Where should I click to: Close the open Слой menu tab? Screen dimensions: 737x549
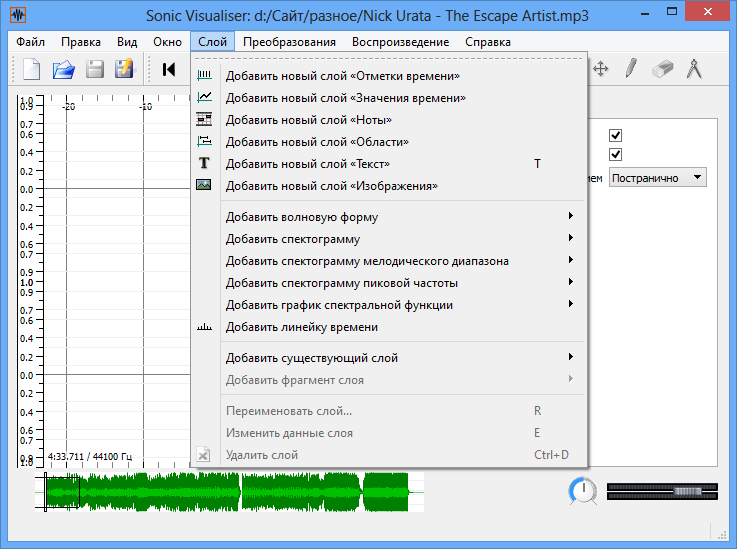point(212,42)
